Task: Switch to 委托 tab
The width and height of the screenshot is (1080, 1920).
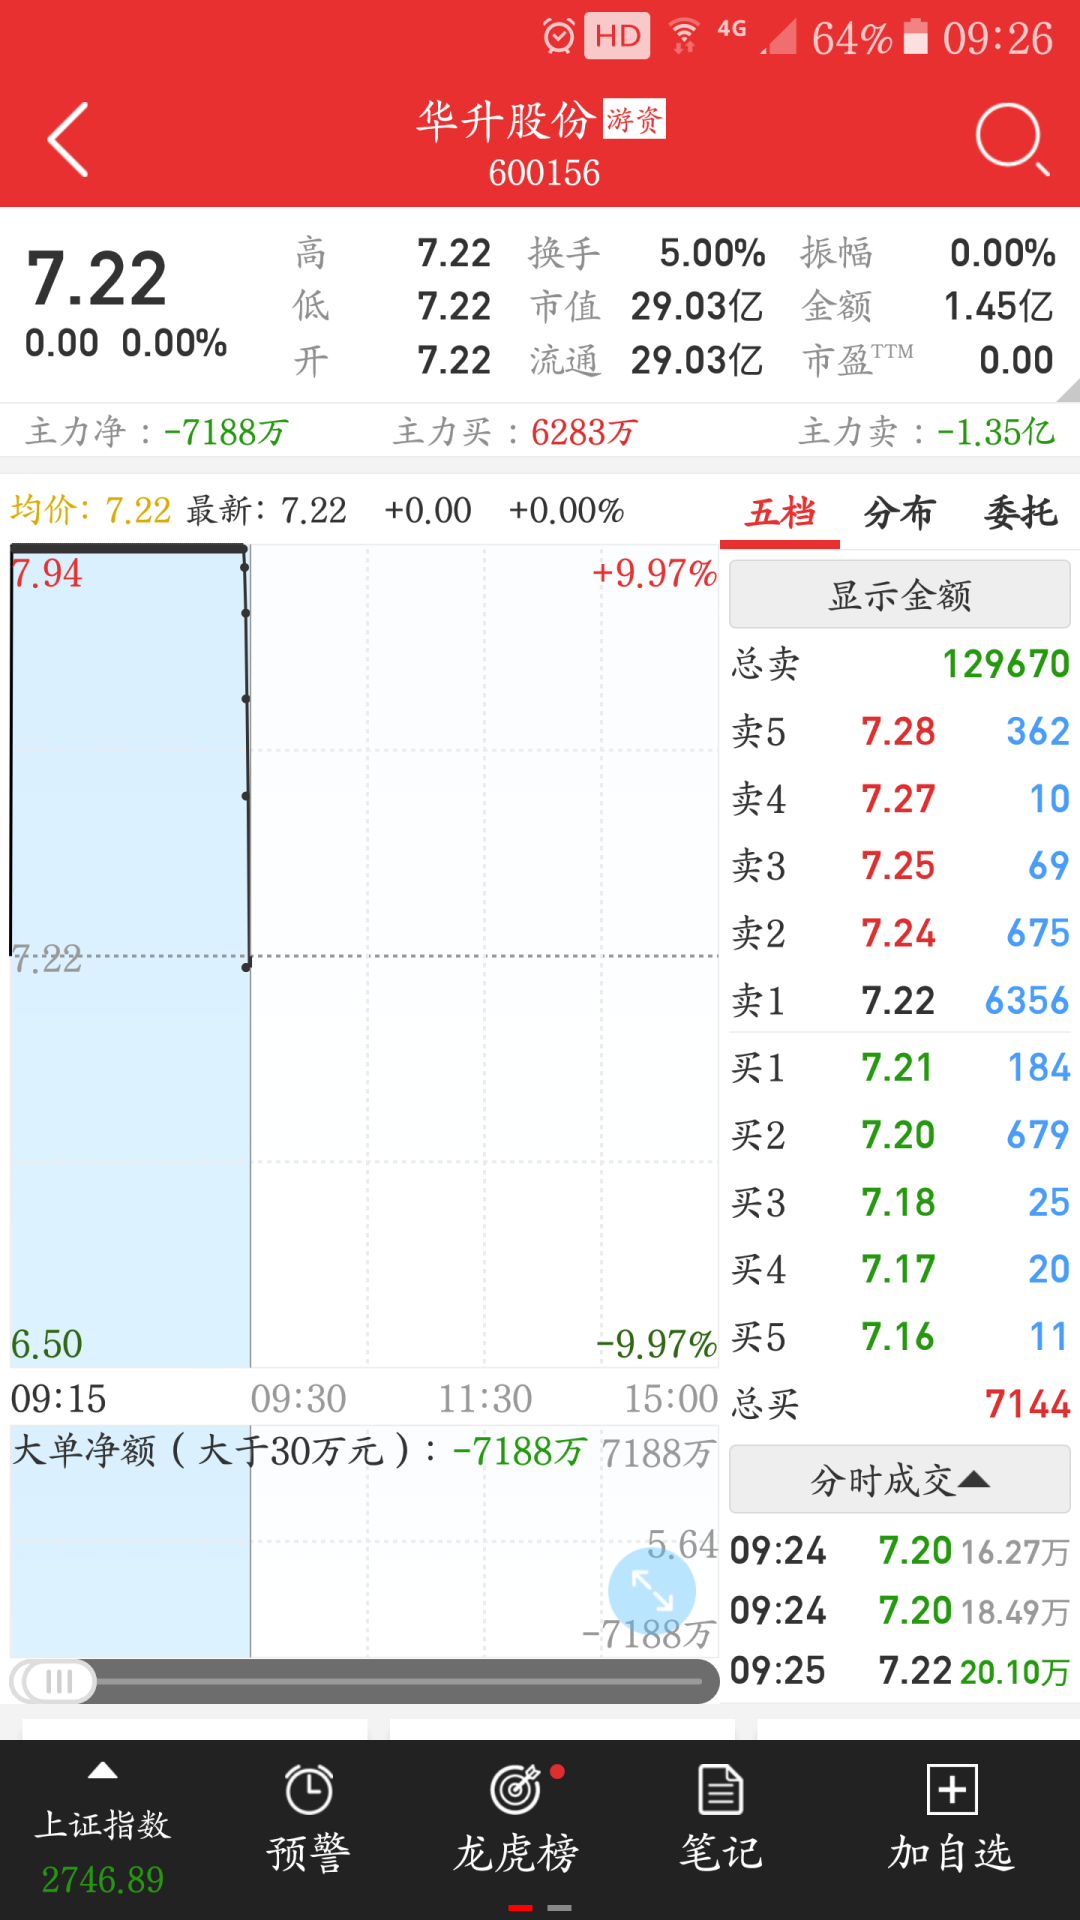Action: 1020,513
